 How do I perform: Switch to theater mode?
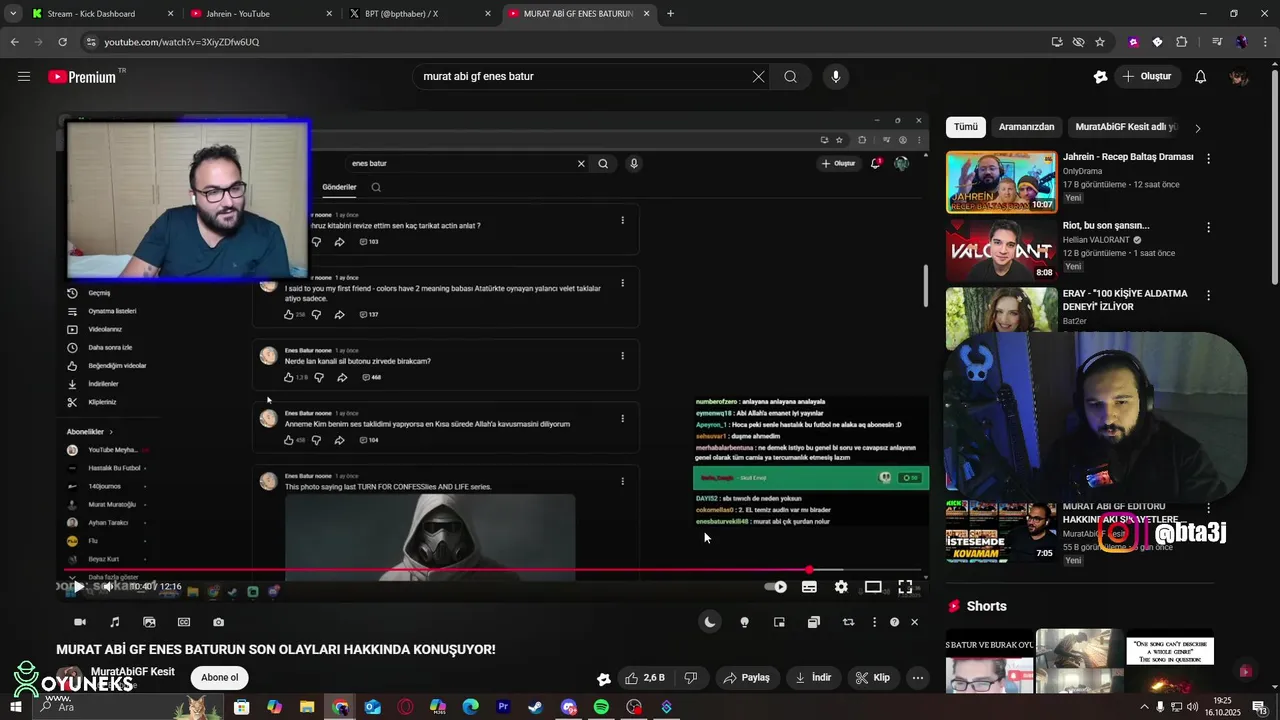click(x=873, y=587)
